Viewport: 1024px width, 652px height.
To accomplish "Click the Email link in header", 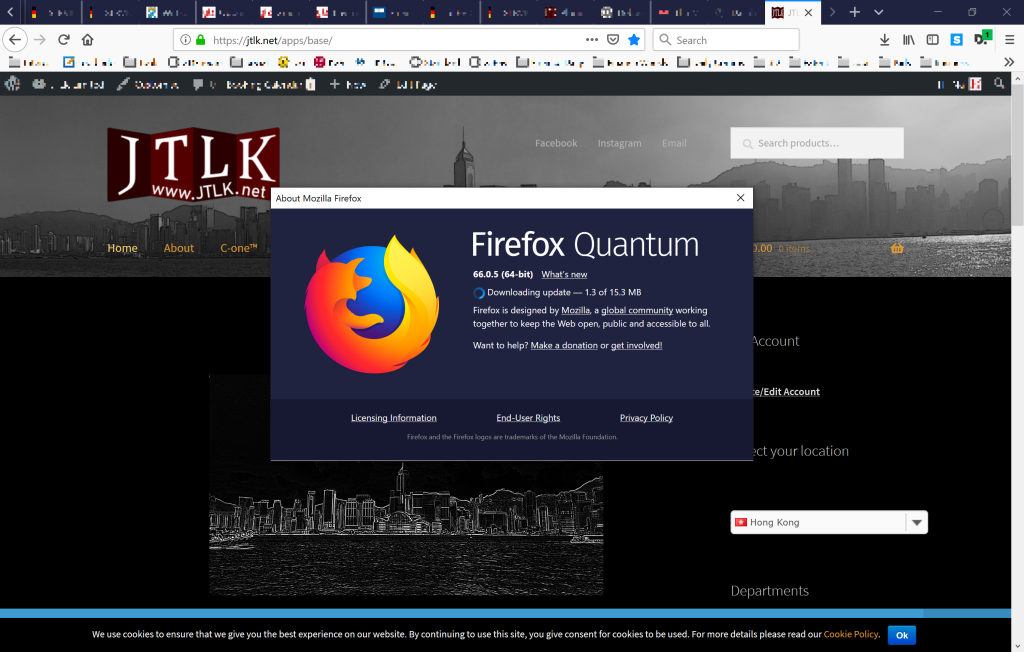I will pos(674,143).
